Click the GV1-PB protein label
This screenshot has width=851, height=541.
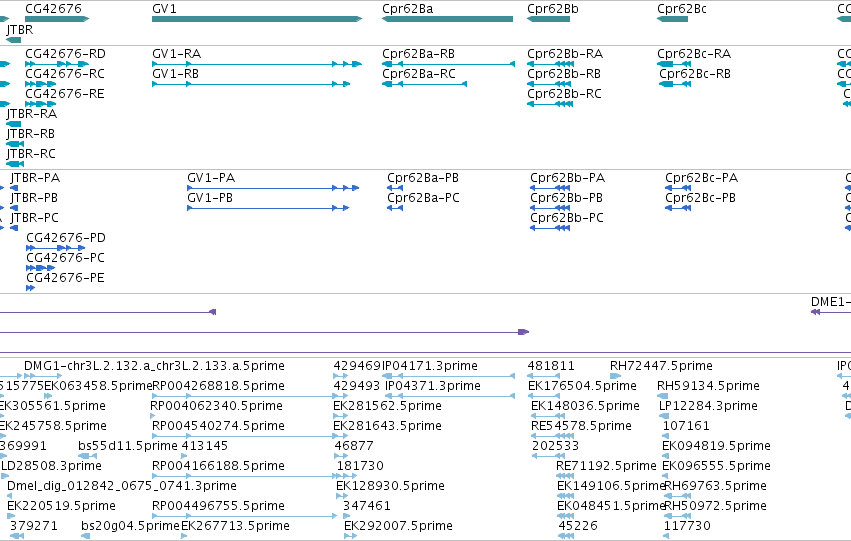(x=209, y=198)
